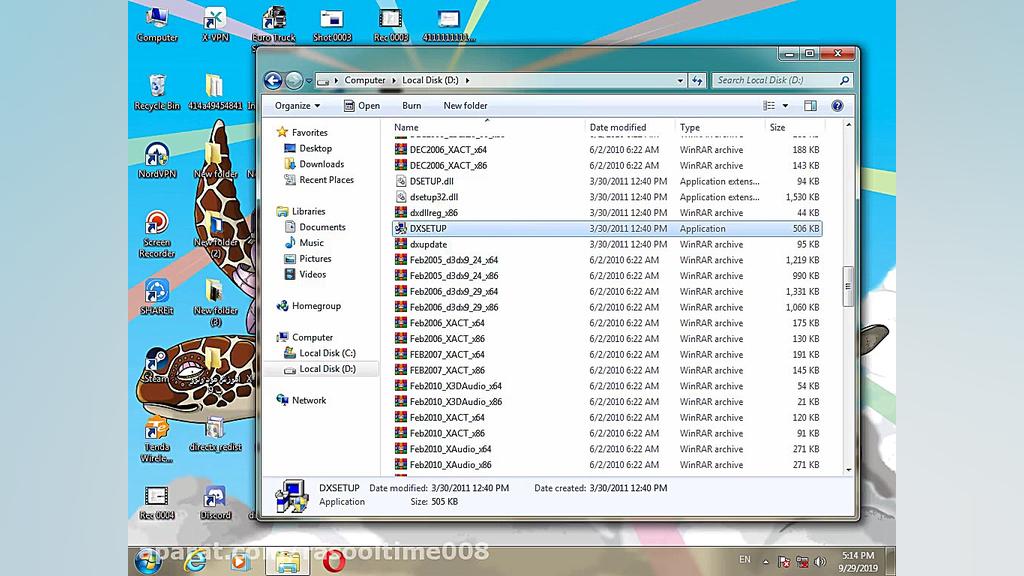Click the Back navigation arrow button

(272, 80)
